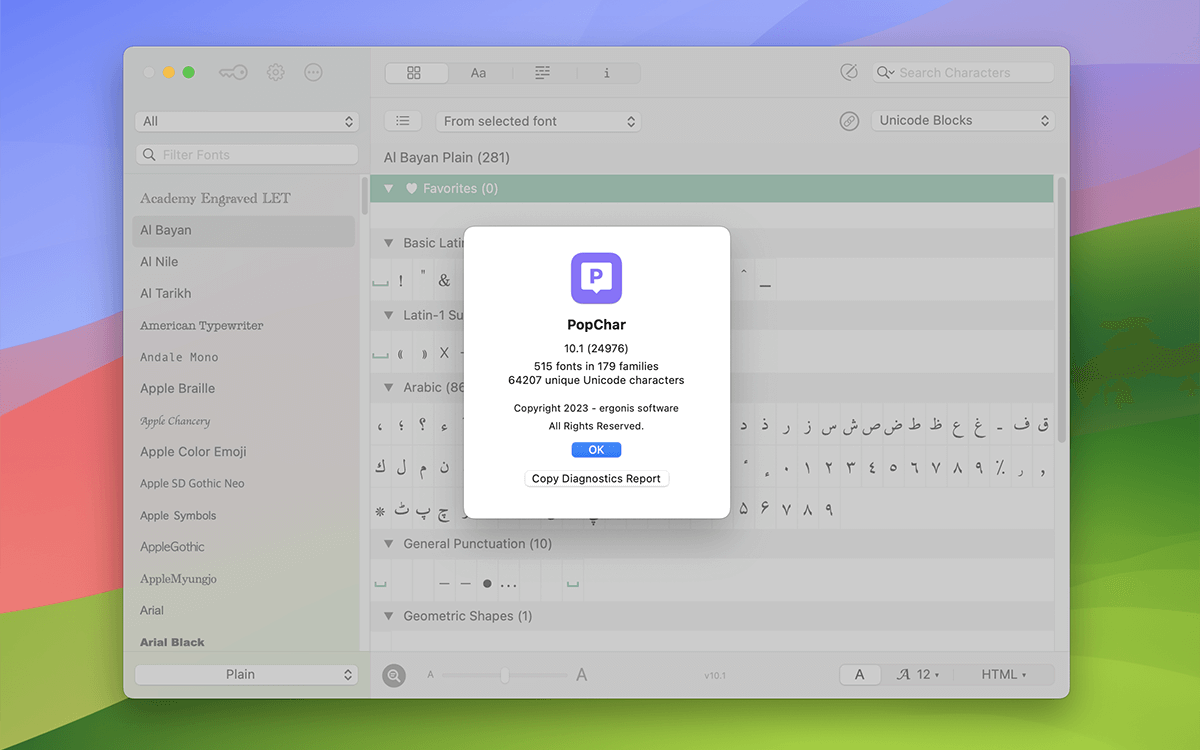Click the zoom magnifier button in the bottom bar
Viewport: 1200px width, 750px height.
click(x=394, y=675)
